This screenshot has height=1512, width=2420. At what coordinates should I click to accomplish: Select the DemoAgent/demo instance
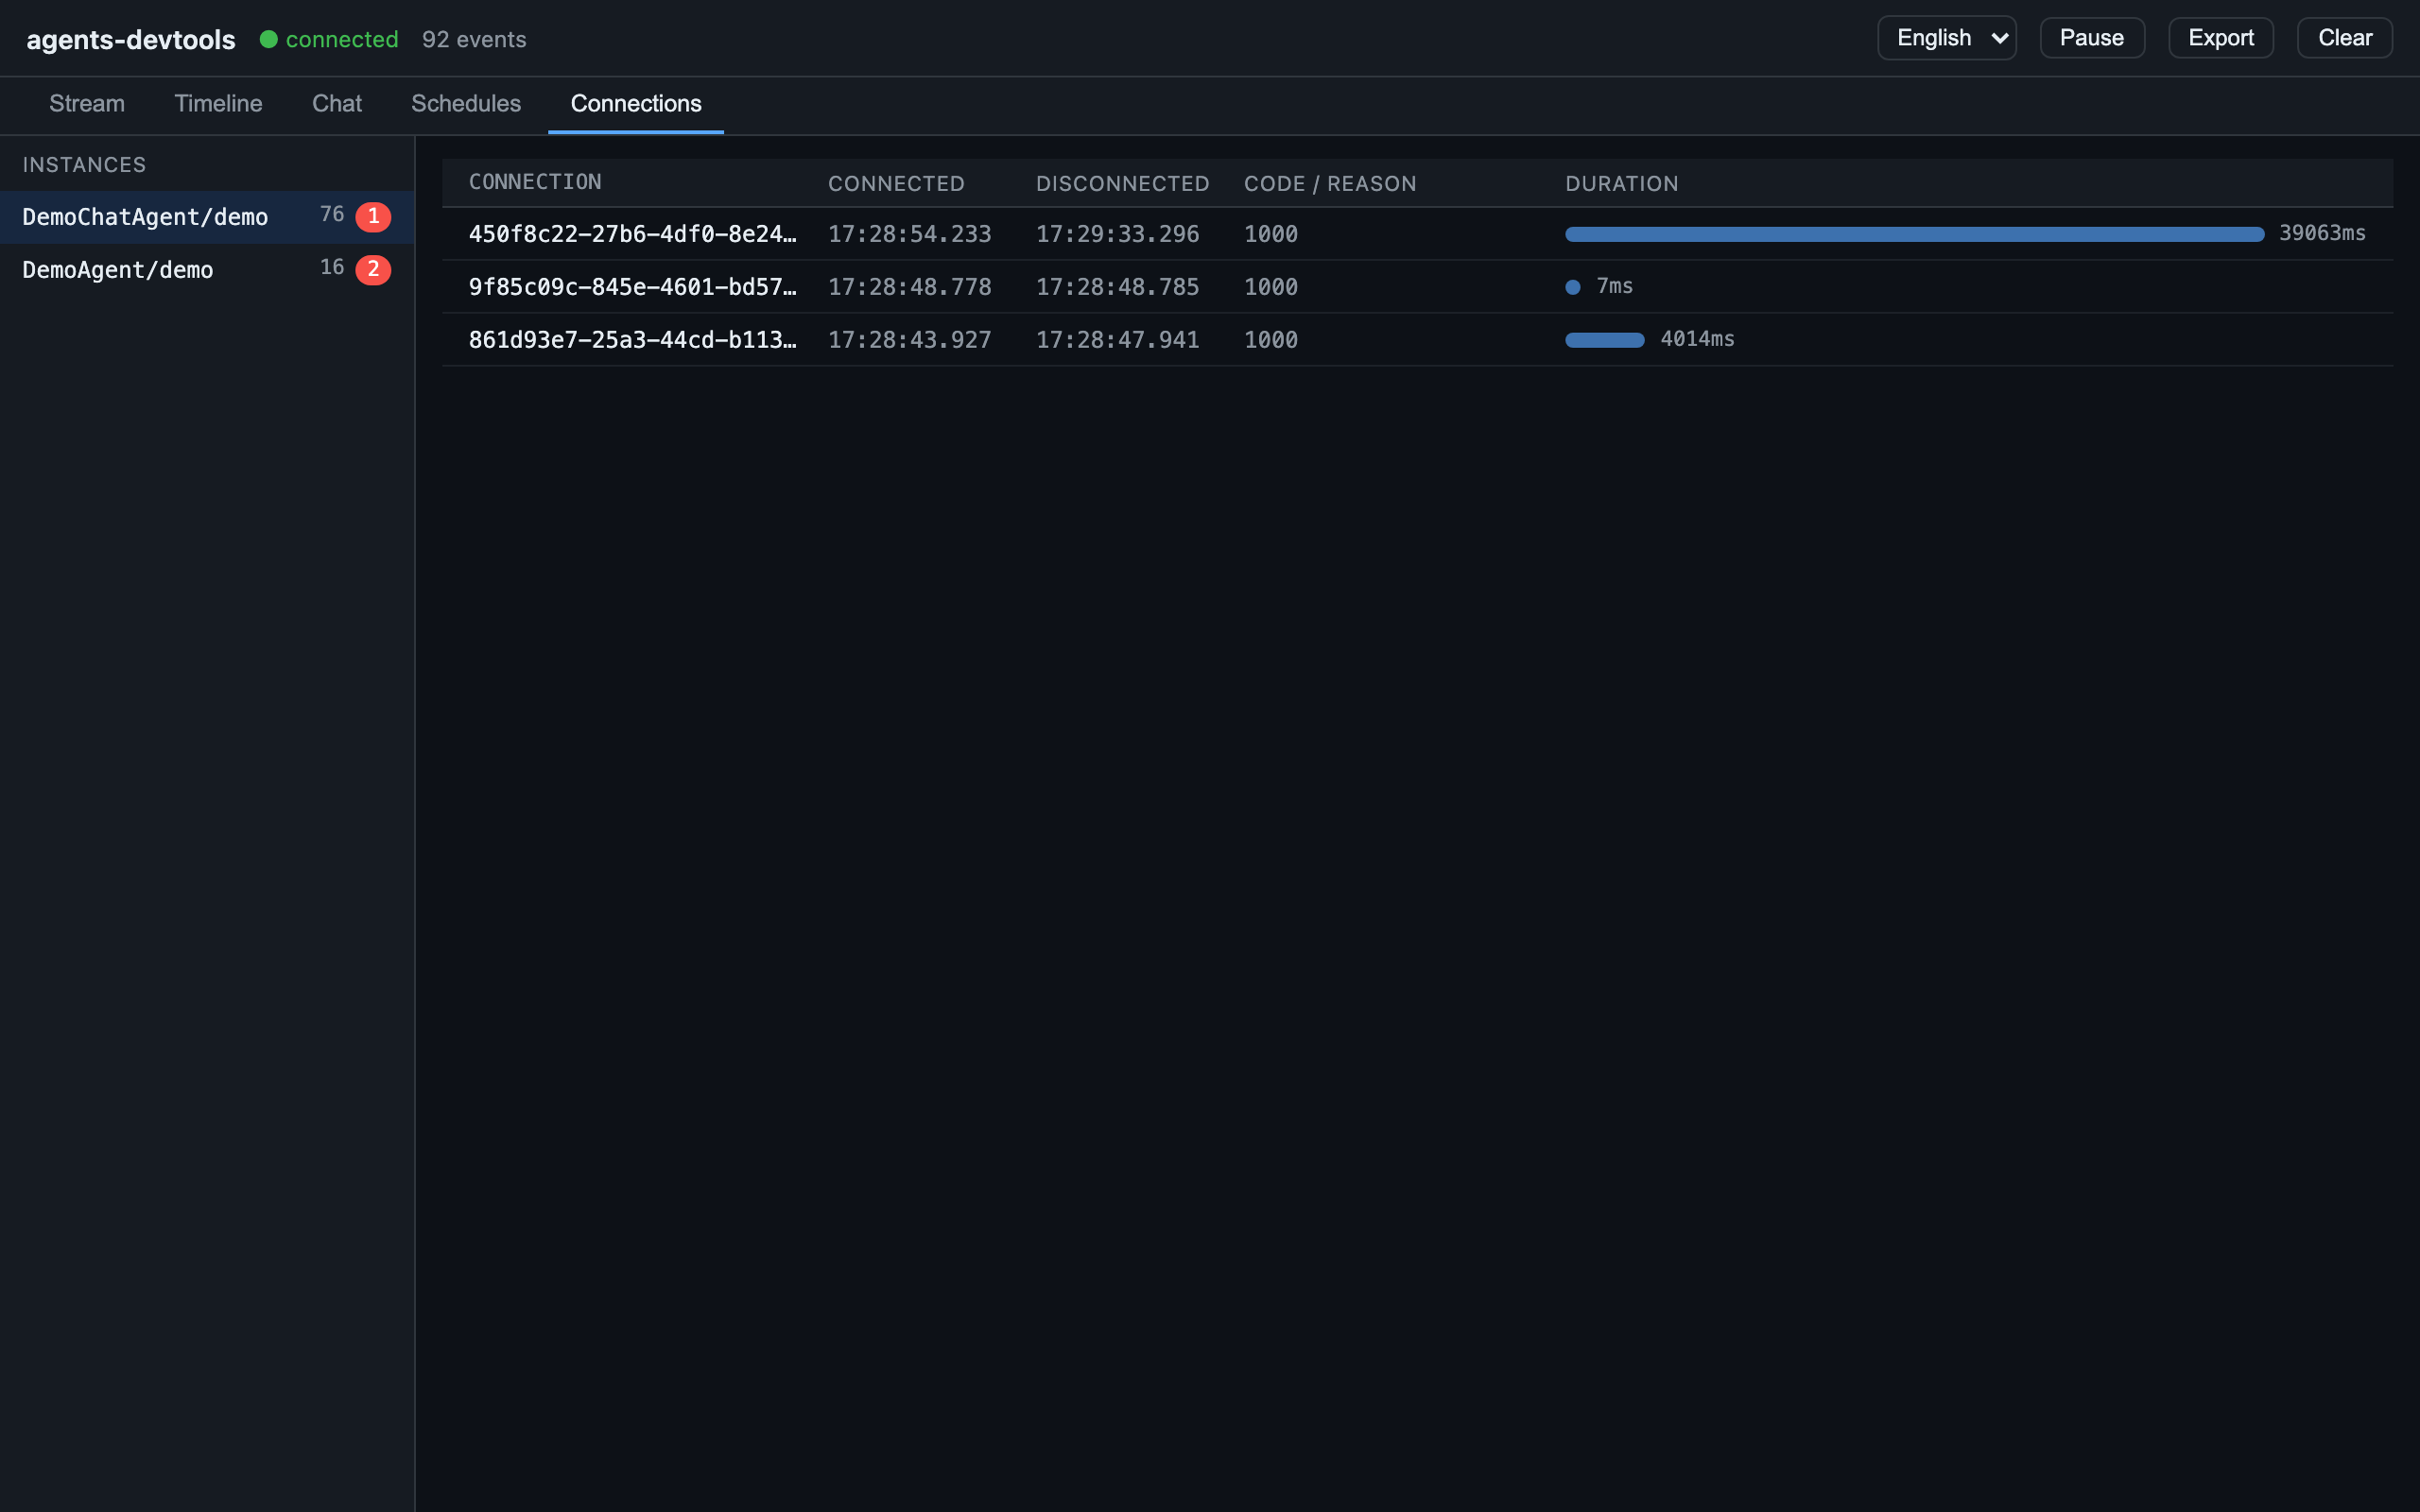(207, 270)
